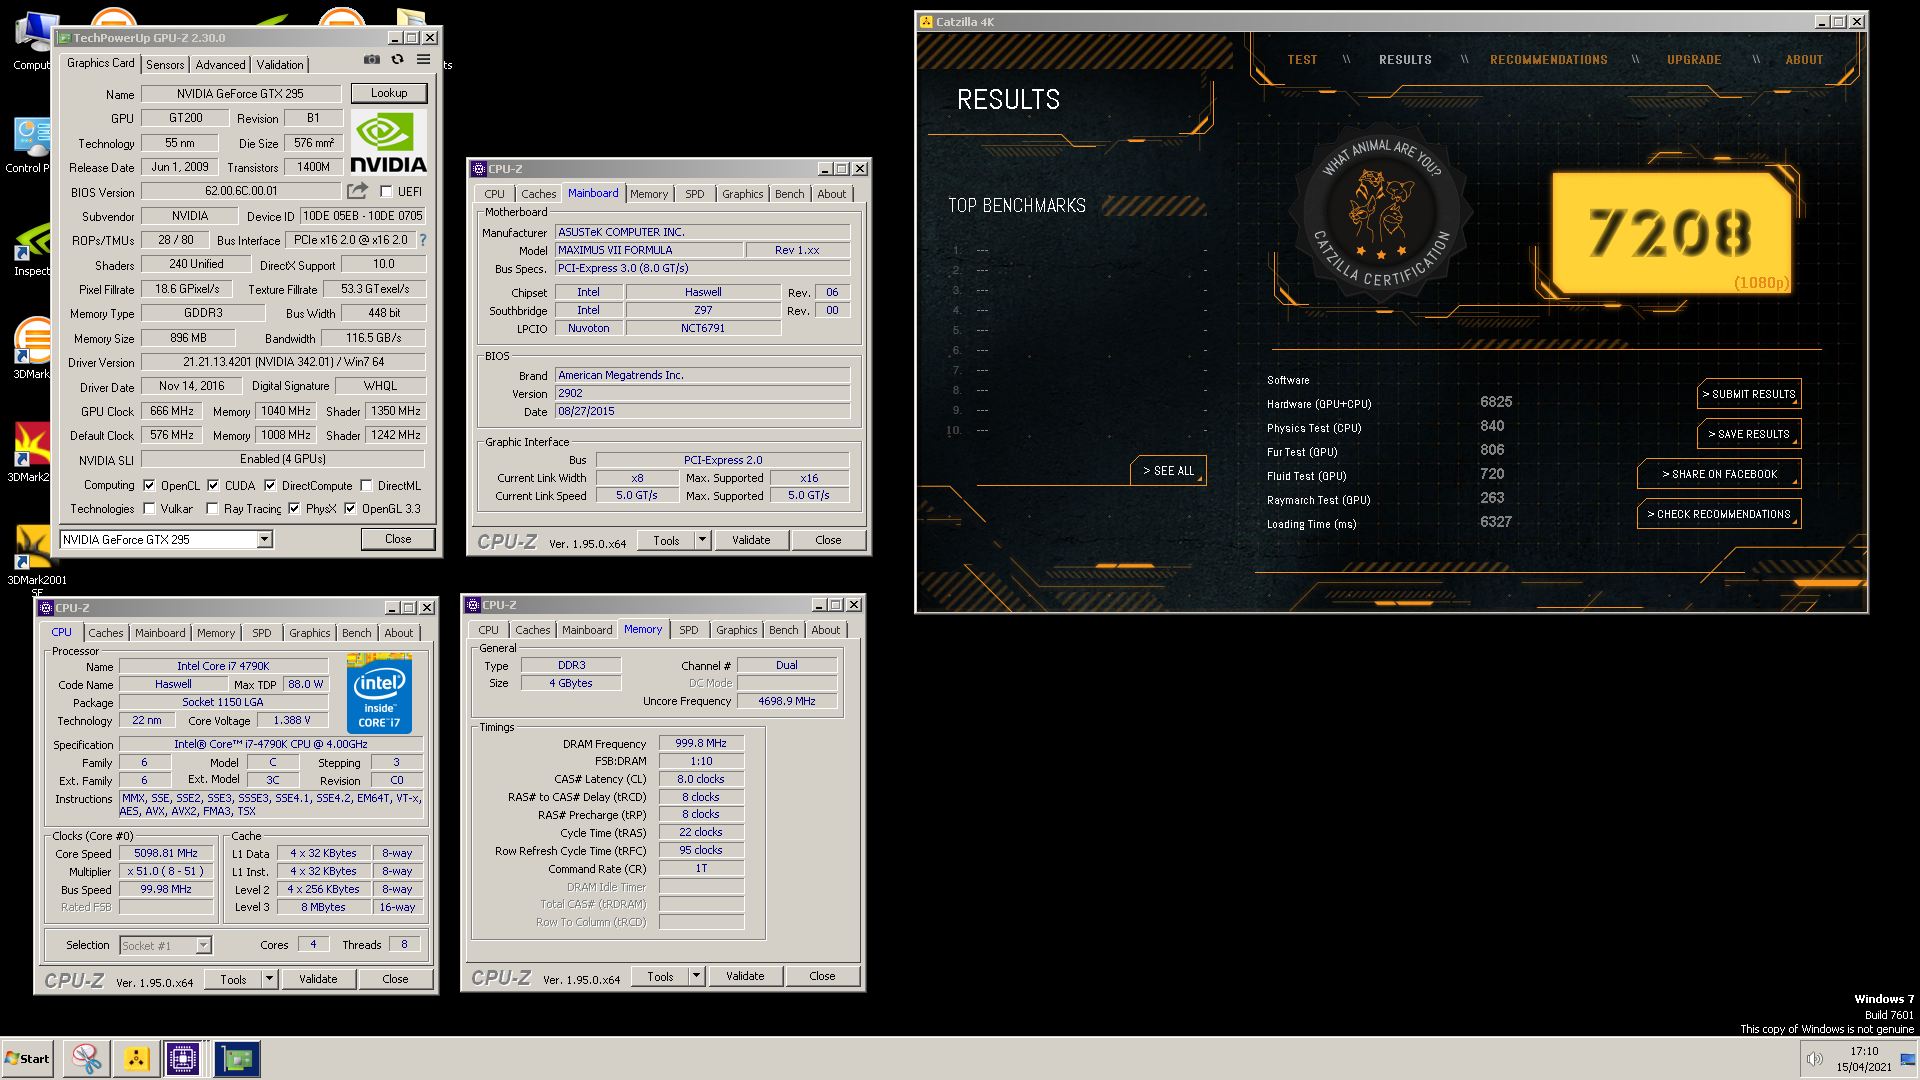The height and width of the screenshot is (1080, 1920).
Task: Click SEE ALL under Top Benchmarks
Action: (x=1168, y=471)
